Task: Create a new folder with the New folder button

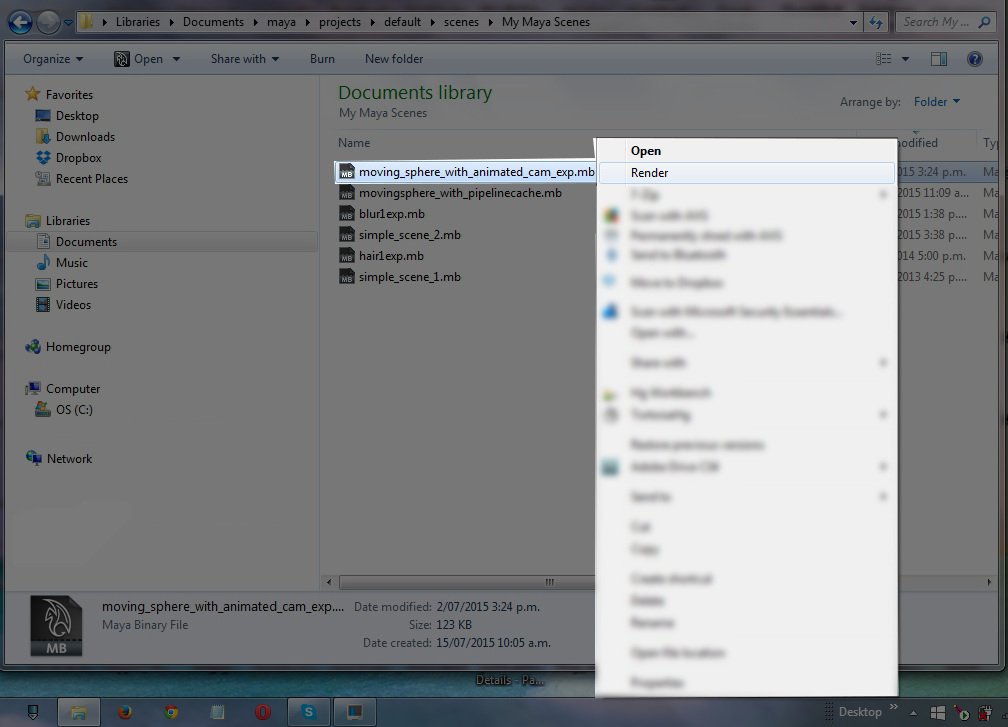Action: [x=393, y=59]
